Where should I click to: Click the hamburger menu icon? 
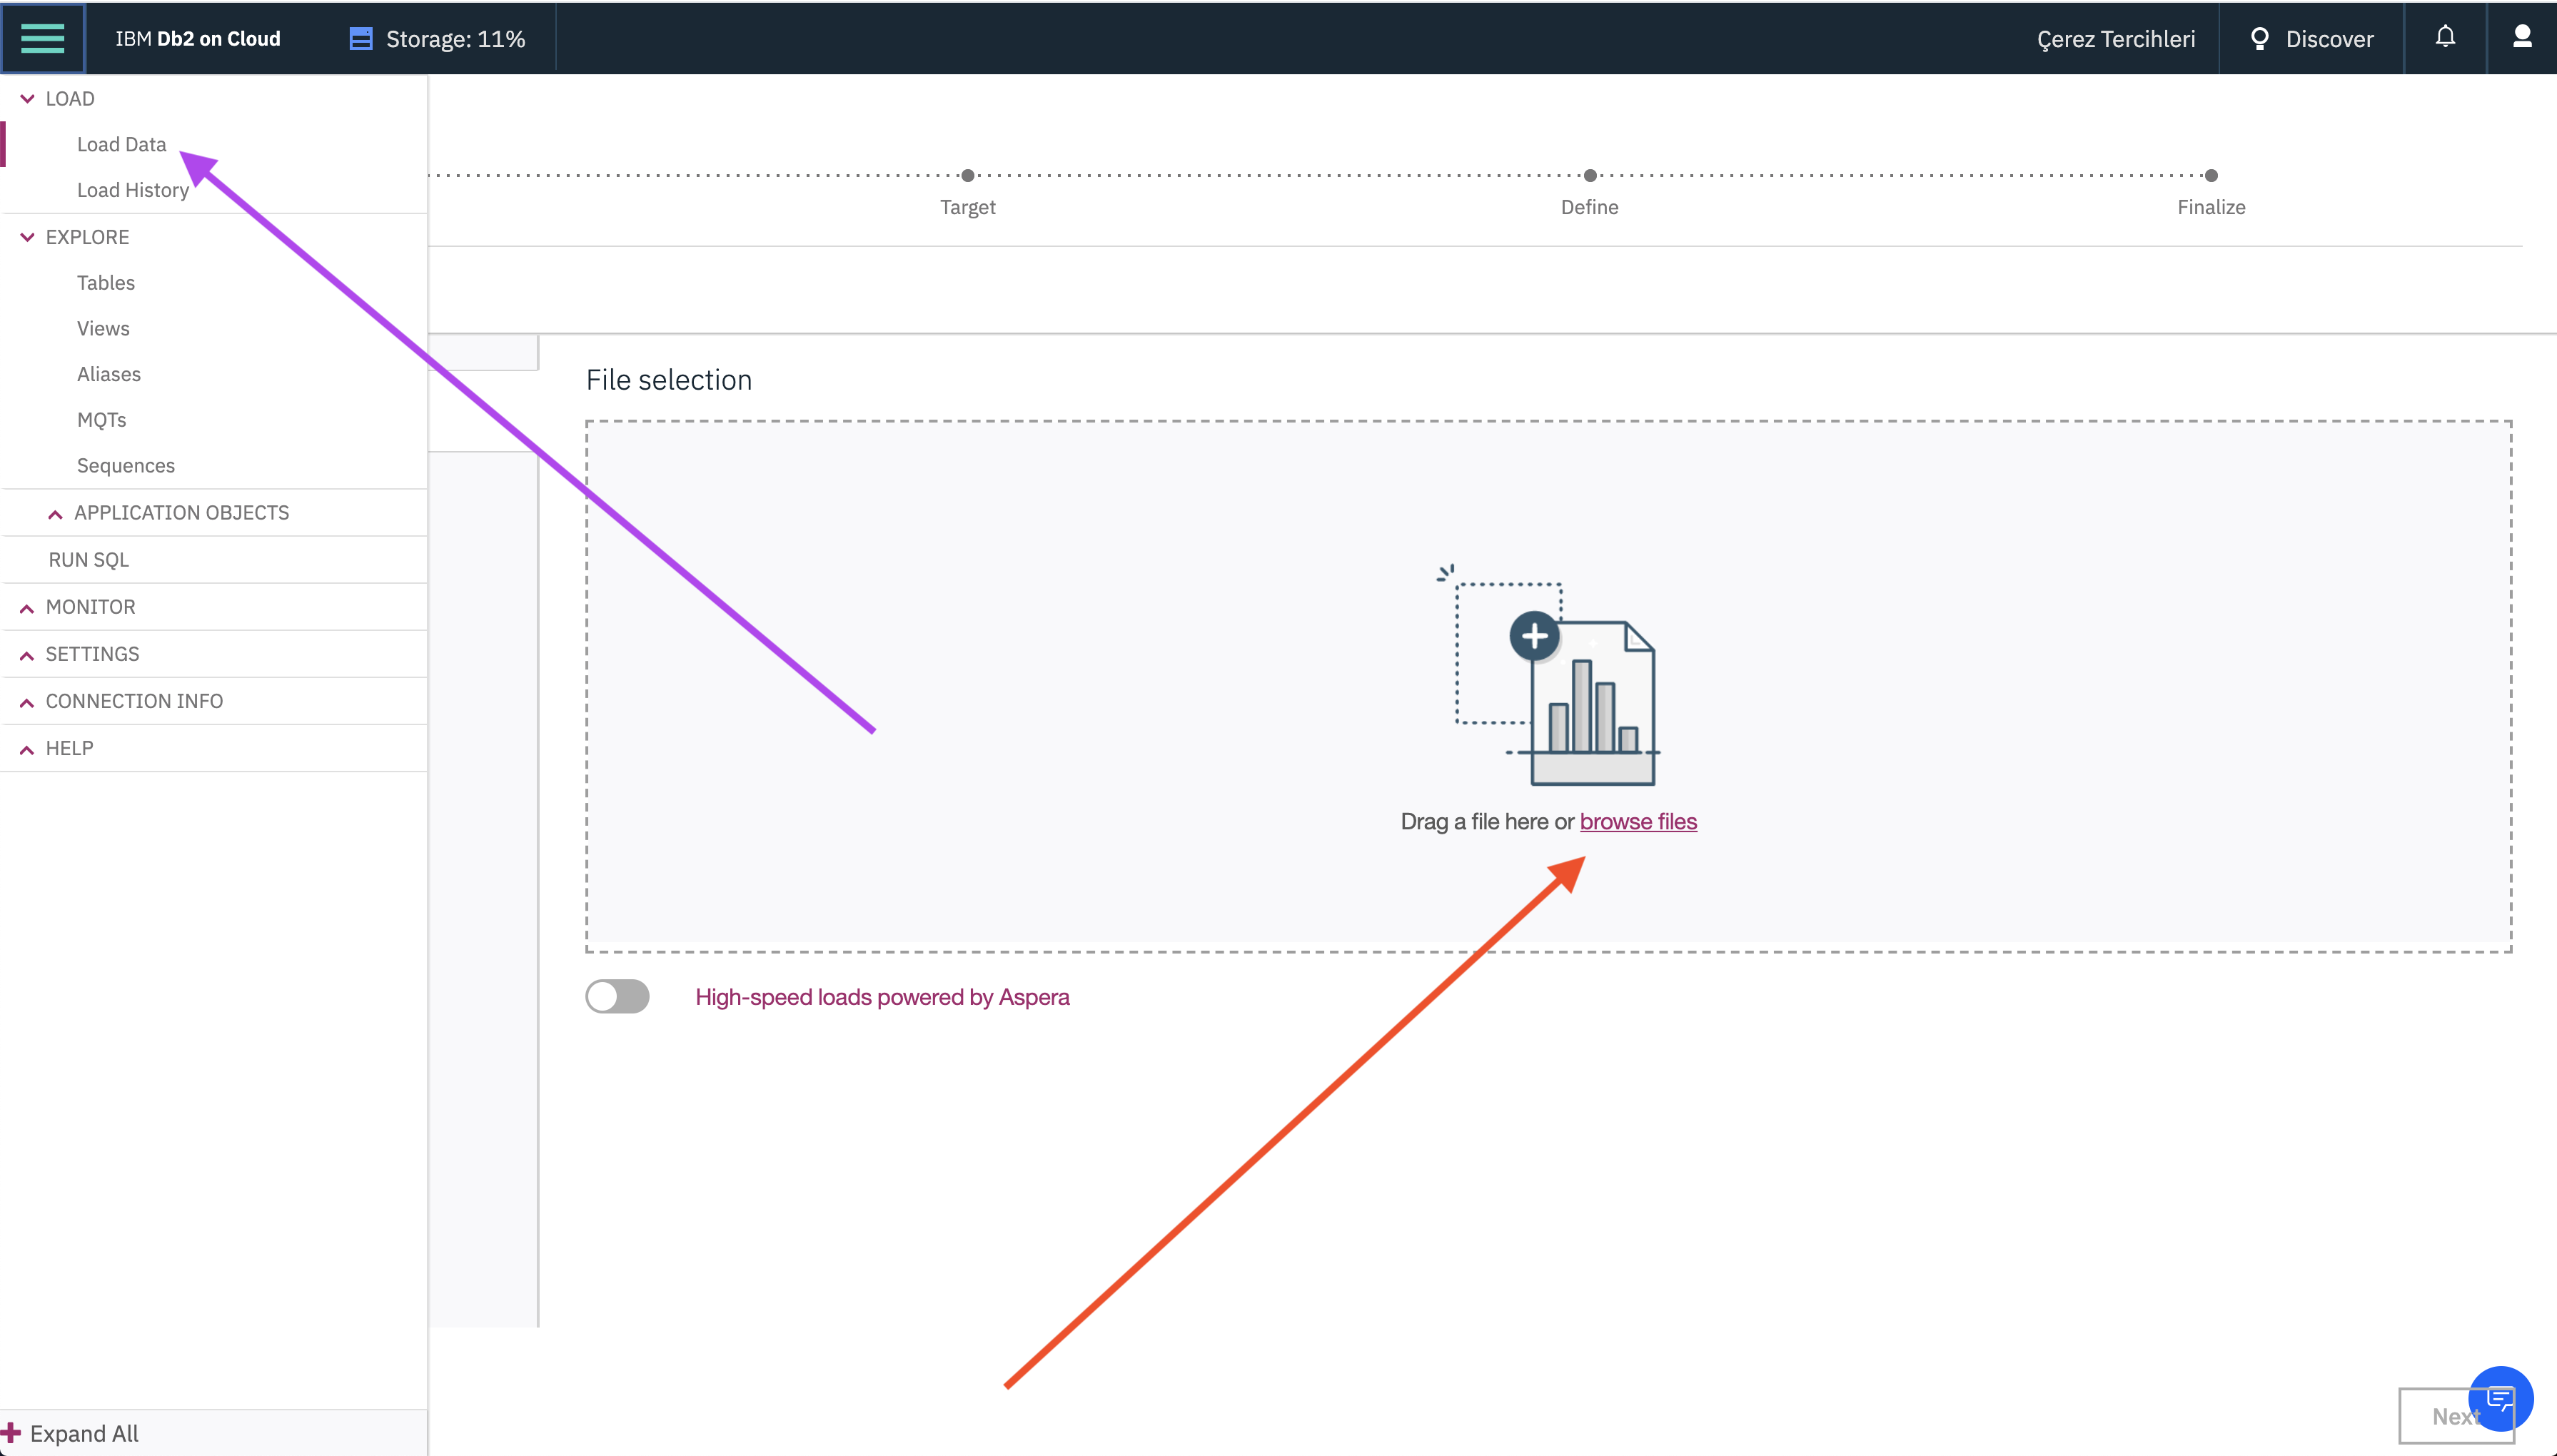(x=42, y=38)
